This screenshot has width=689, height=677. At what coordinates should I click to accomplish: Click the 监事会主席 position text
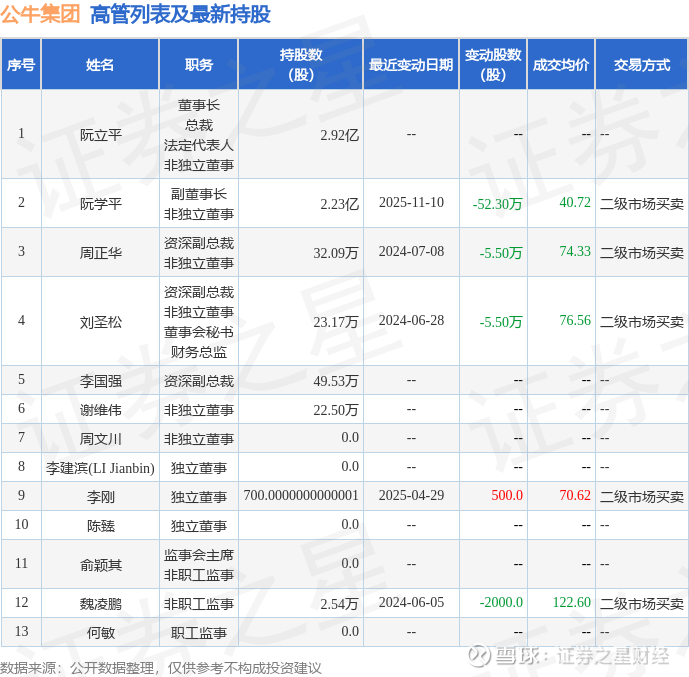(x=199, y=555)
